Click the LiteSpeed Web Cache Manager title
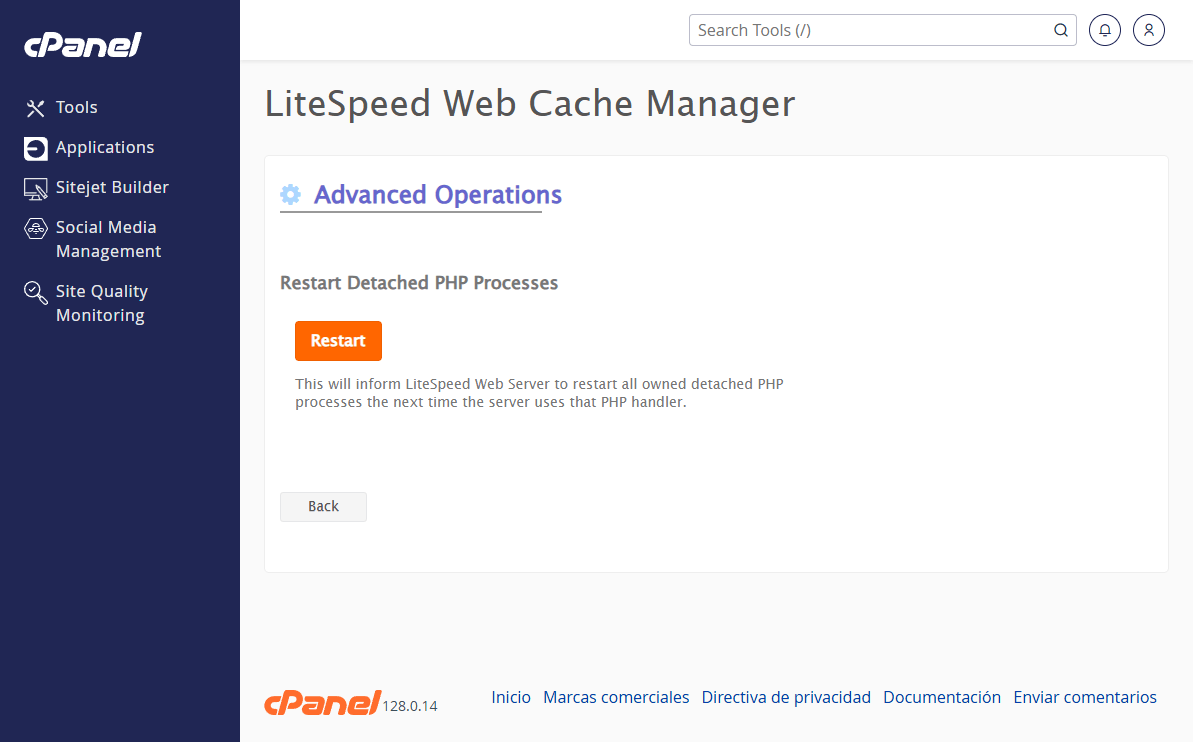The height and width of the screenshot is (742, 1193). pyautogui.click(x=530, y=103)
